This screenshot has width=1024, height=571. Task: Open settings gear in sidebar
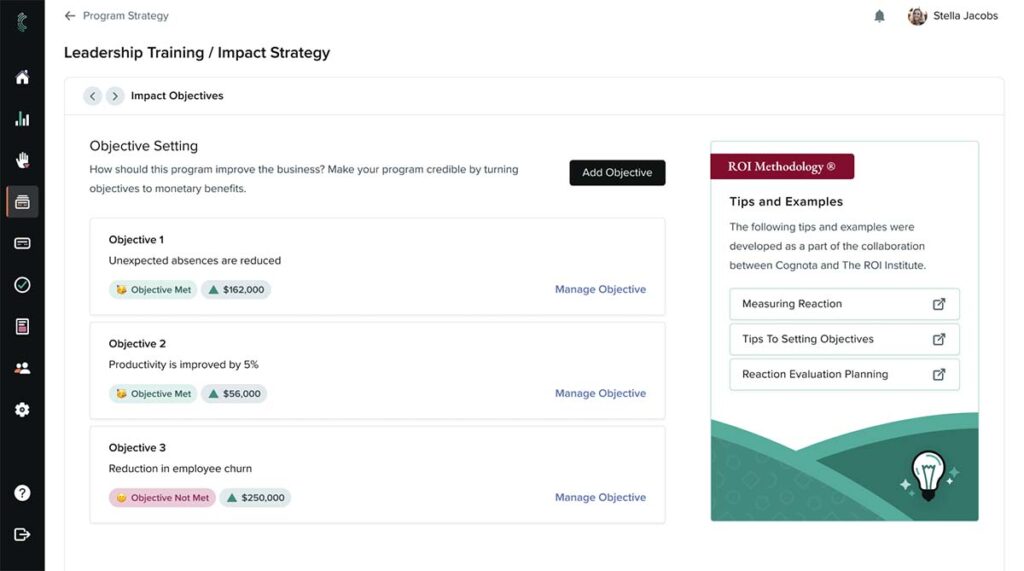tap(22, 410)
